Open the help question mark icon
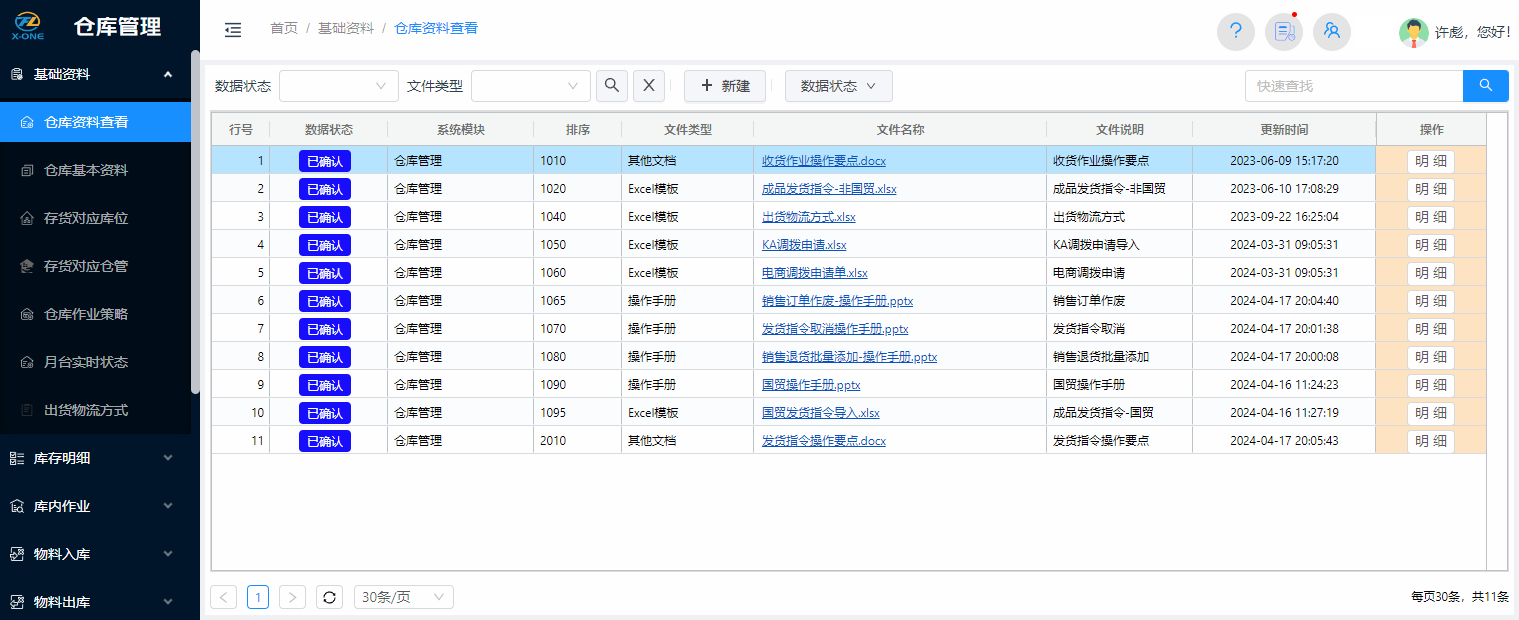 [1235, 32]
